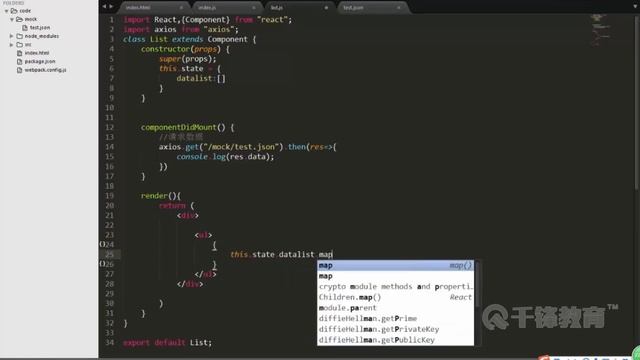Click line number 1 in gutter

[111, 20]
